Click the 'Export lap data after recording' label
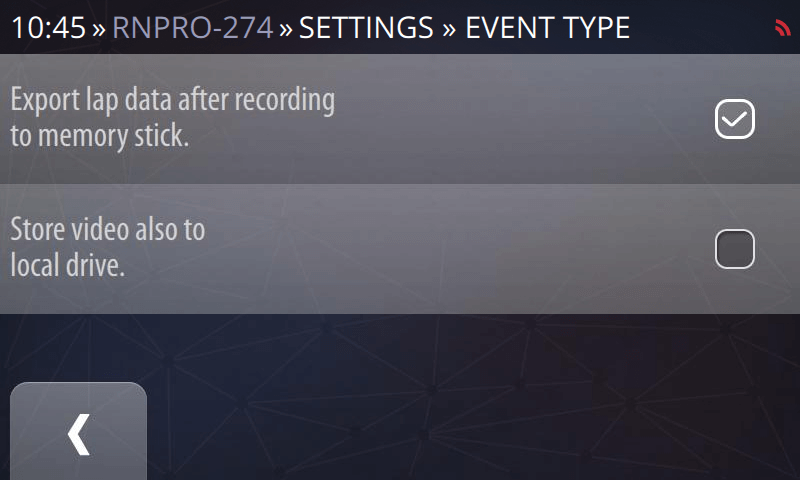Image resolution: width=800 pixels, height=480 pixels. pyautogui.click(x=172, y=101)
